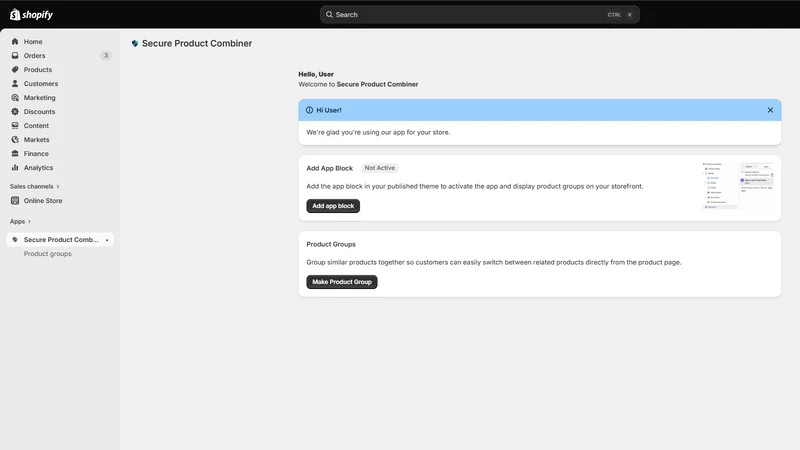Click the Products tag icon
The image size is (800, 450).
tap(15, 69)
